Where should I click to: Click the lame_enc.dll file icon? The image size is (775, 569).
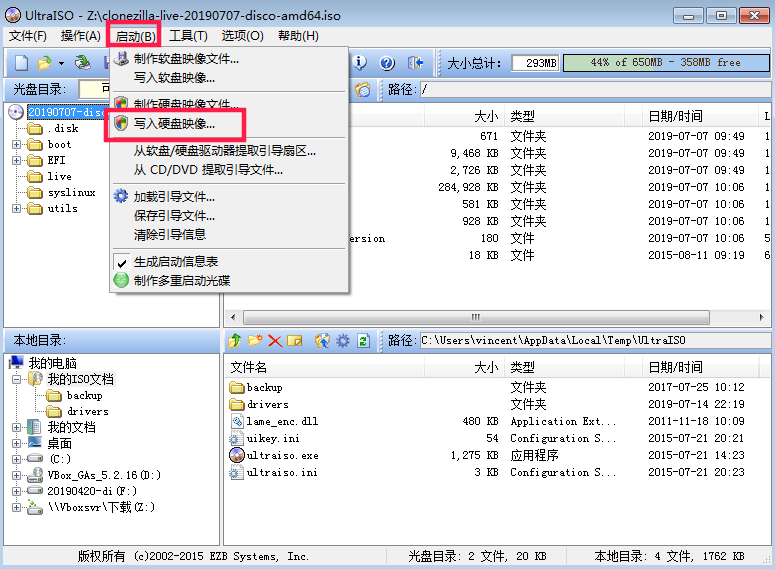[237, 421]
